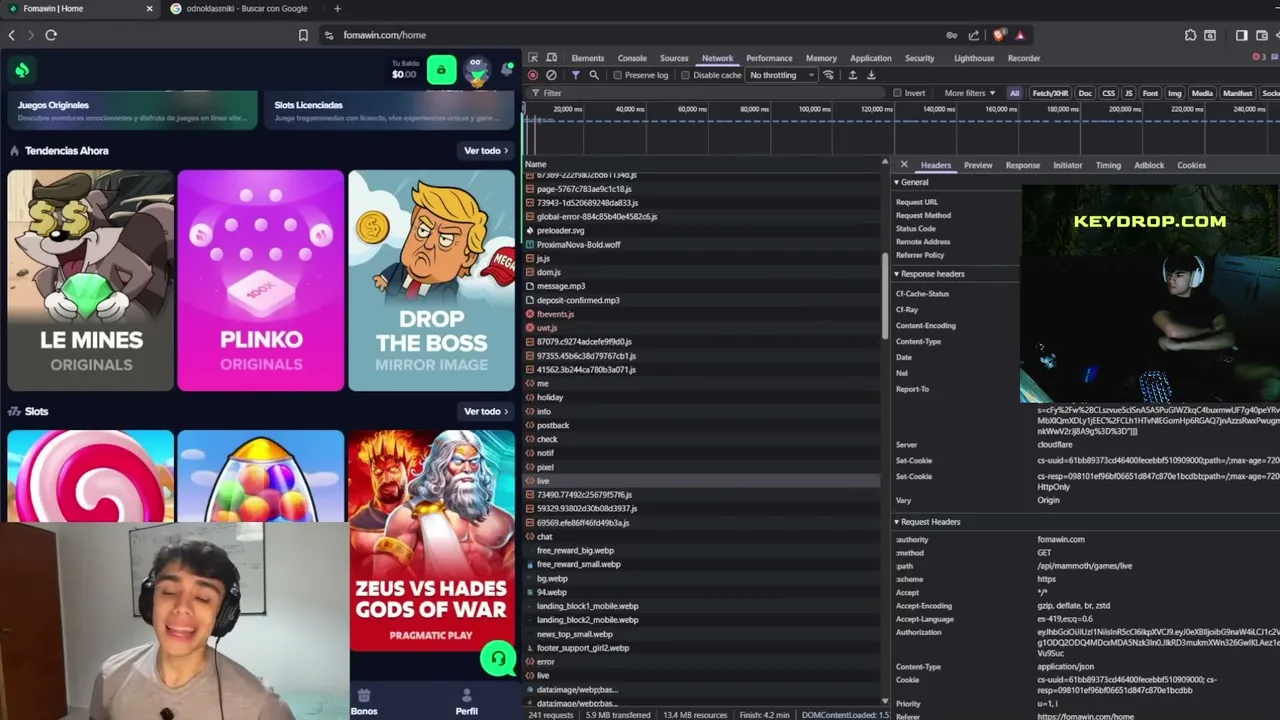The width and height of the screenshot is (1280, 720).
Task: Toggle the device toolbar icon in DevTools
Action: pos(551,58)
